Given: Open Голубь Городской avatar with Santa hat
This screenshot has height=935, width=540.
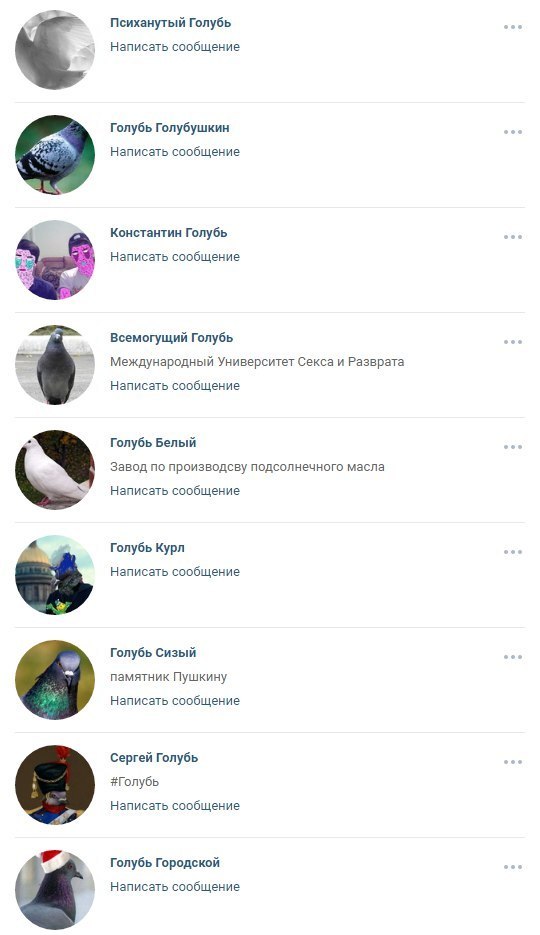Looking at the screenshot, I should pos(55,890).
